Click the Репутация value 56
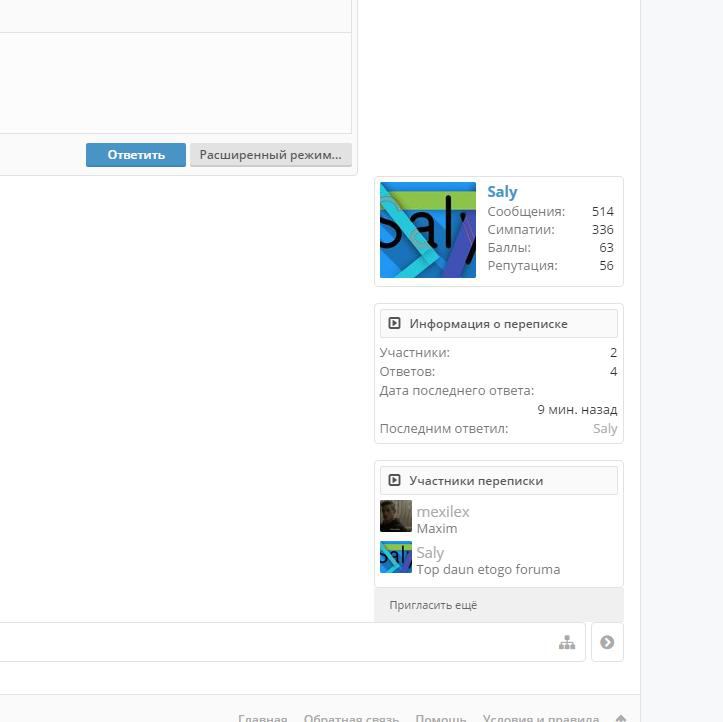This screenshot has width=723, height=722. [x=606, y=266]
